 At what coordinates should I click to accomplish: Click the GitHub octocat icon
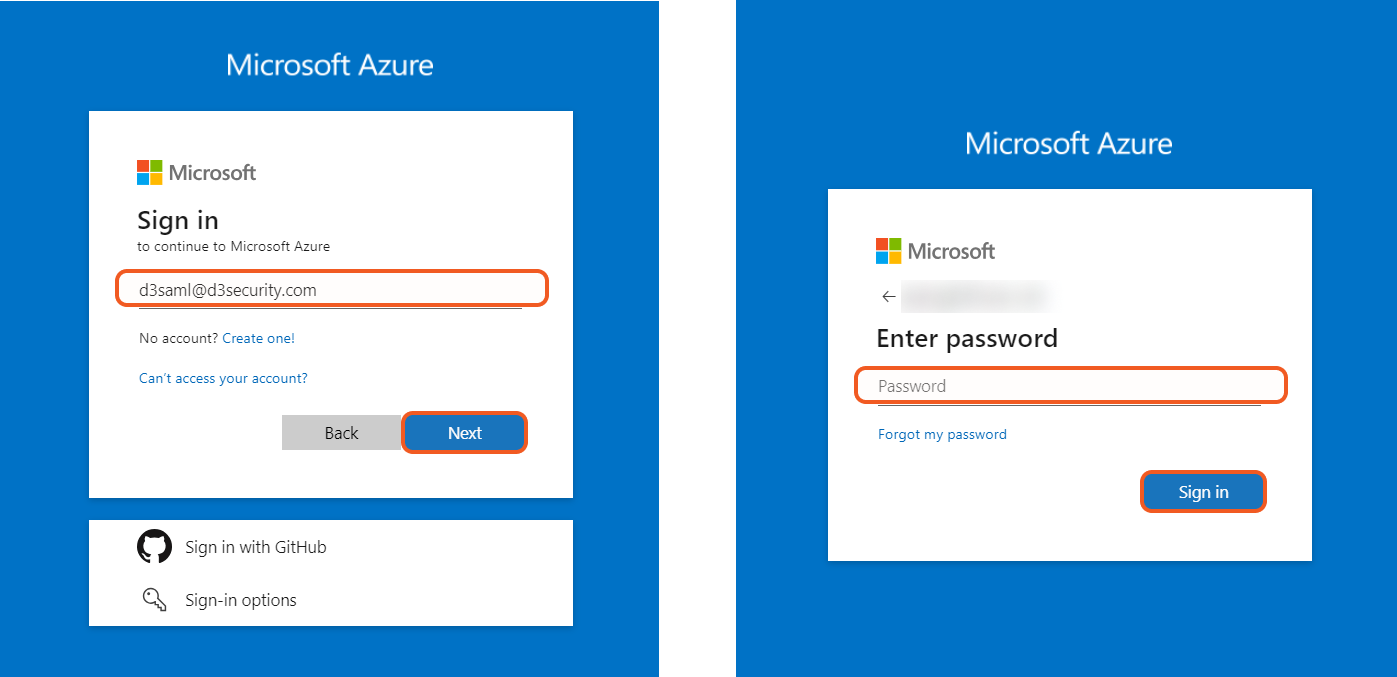(154, 547)
